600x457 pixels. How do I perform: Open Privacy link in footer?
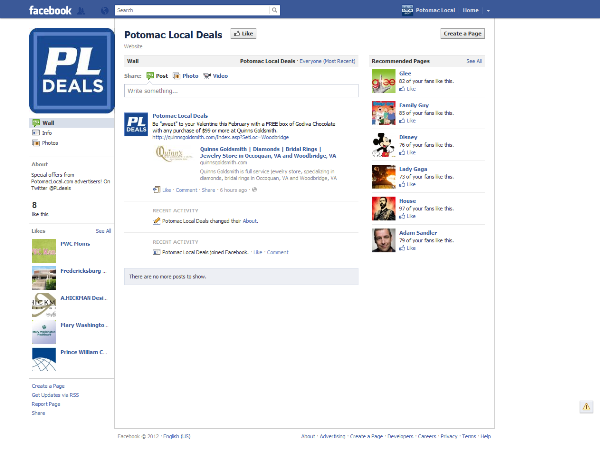[x=449, y=436]
